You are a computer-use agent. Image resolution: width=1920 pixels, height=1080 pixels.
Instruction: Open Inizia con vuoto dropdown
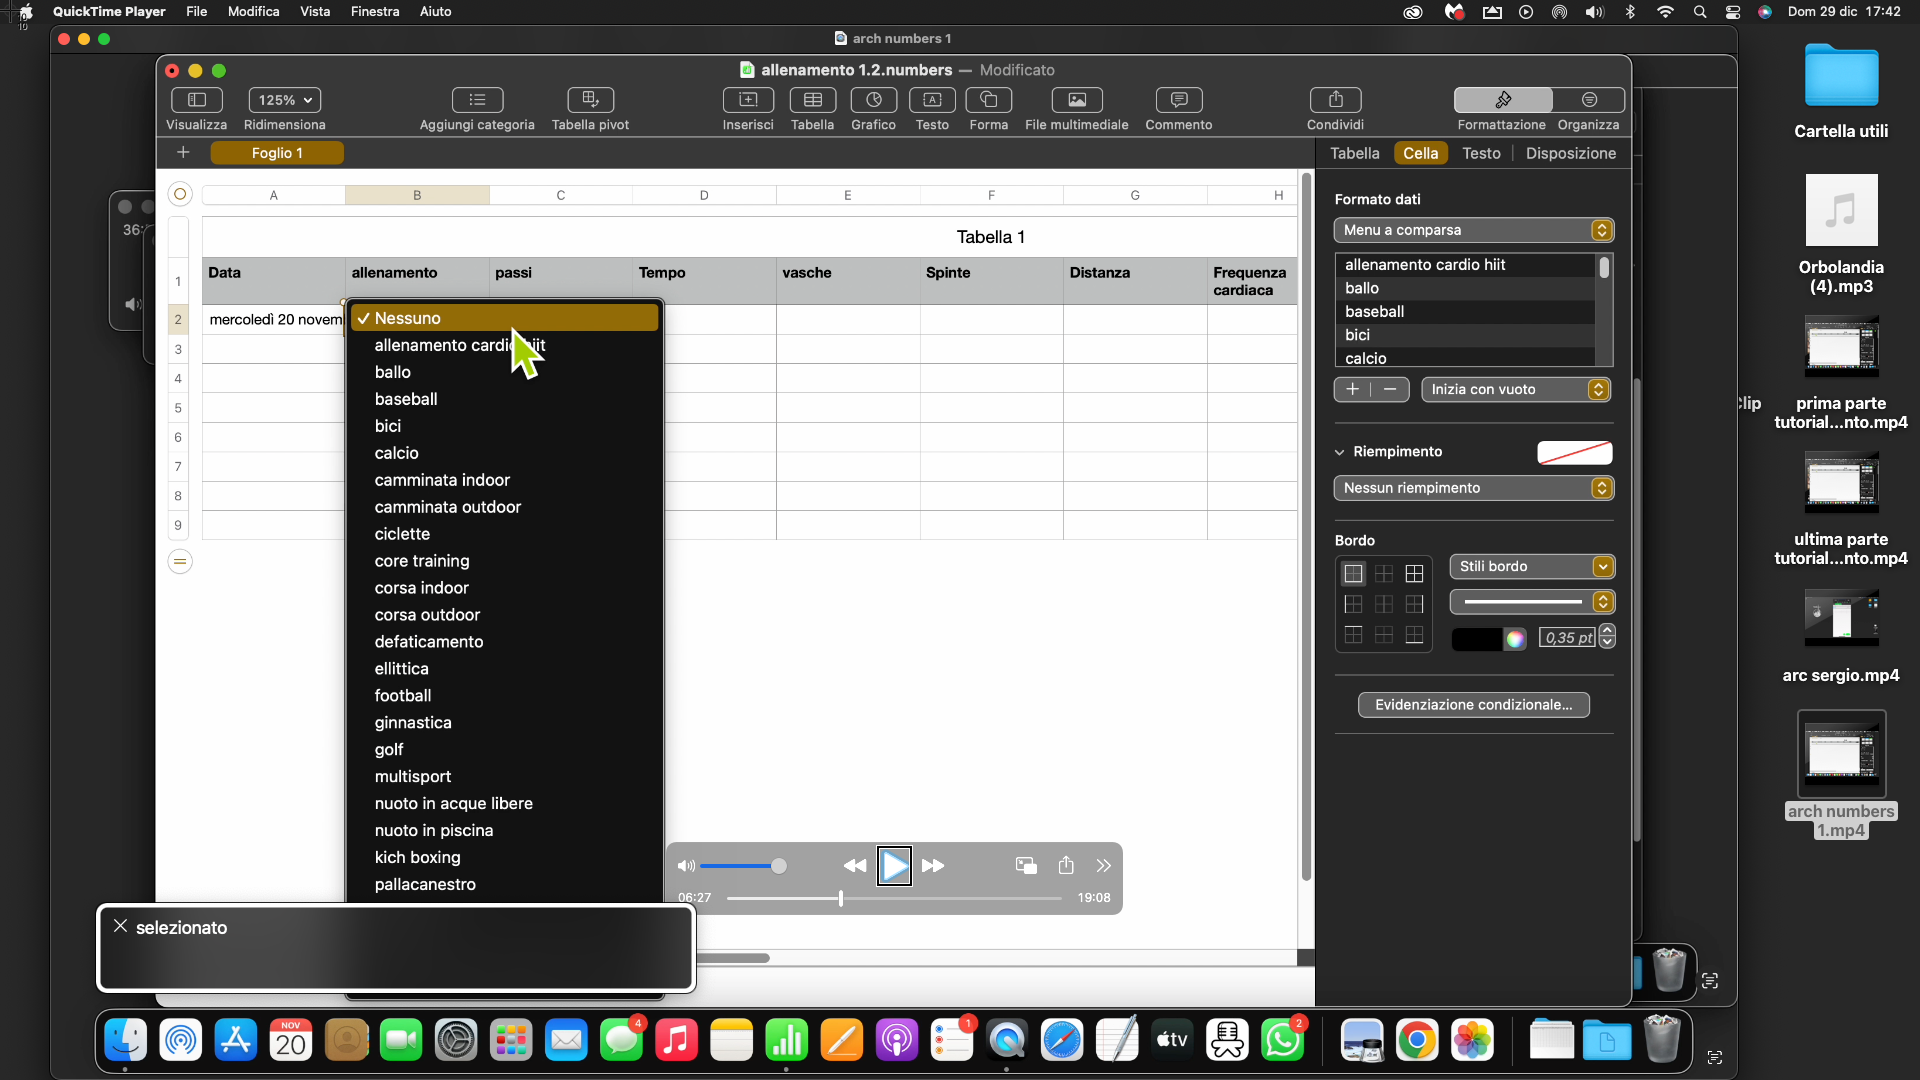point(1516,390)
